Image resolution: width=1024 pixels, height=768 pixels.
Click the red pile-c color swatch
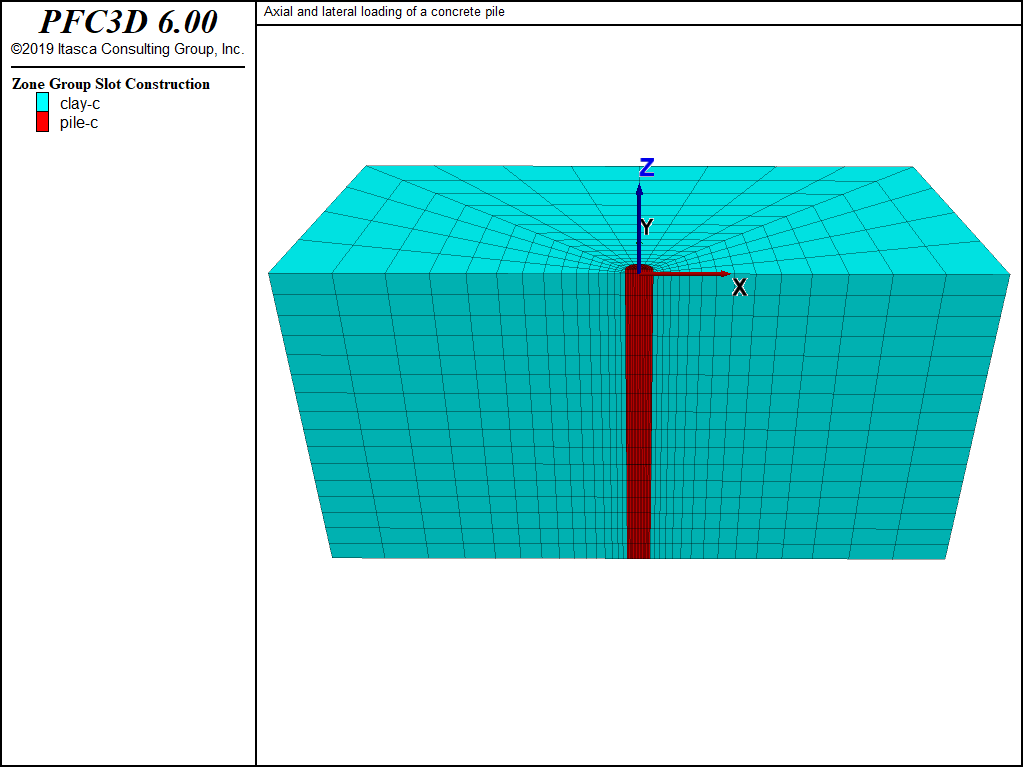[x=42, y=122]
